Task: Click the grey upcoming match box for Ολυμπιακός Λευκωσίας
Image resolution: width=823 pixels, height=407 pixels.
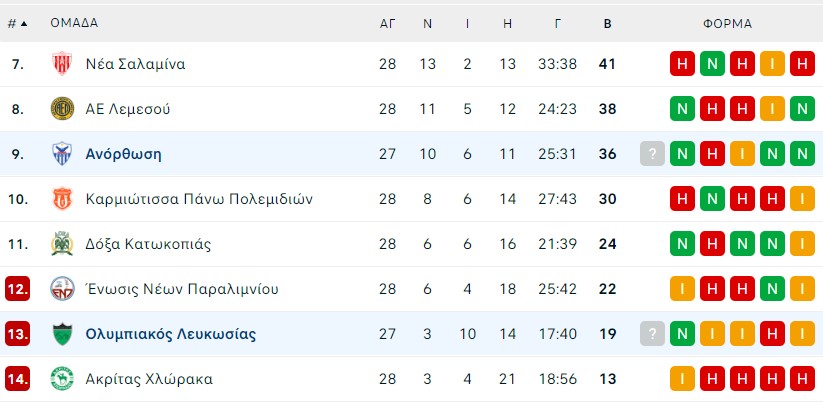Action: point(652,334)
